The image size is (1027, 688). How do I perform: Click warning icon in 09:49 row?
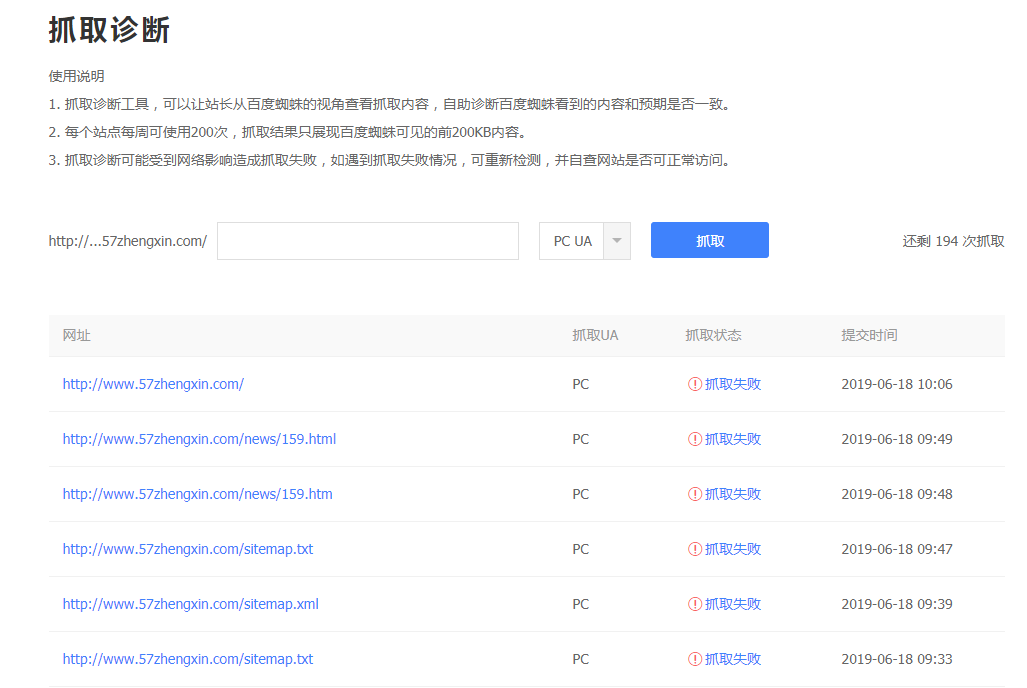694,439
